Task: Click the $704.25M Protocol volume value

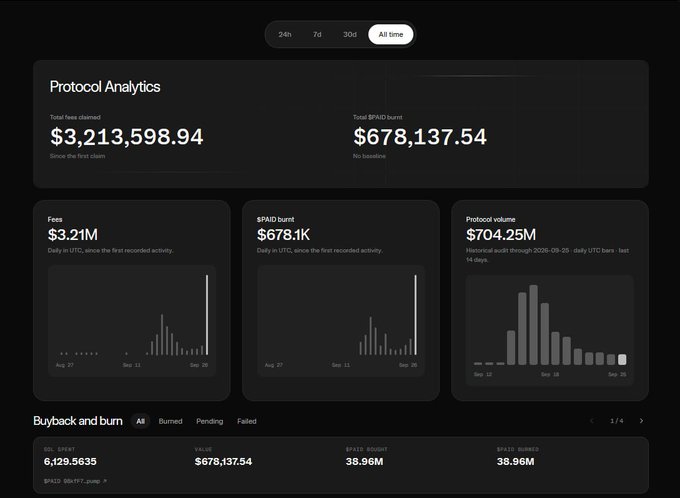Action: pyautogui.click(x=501, y=235)
